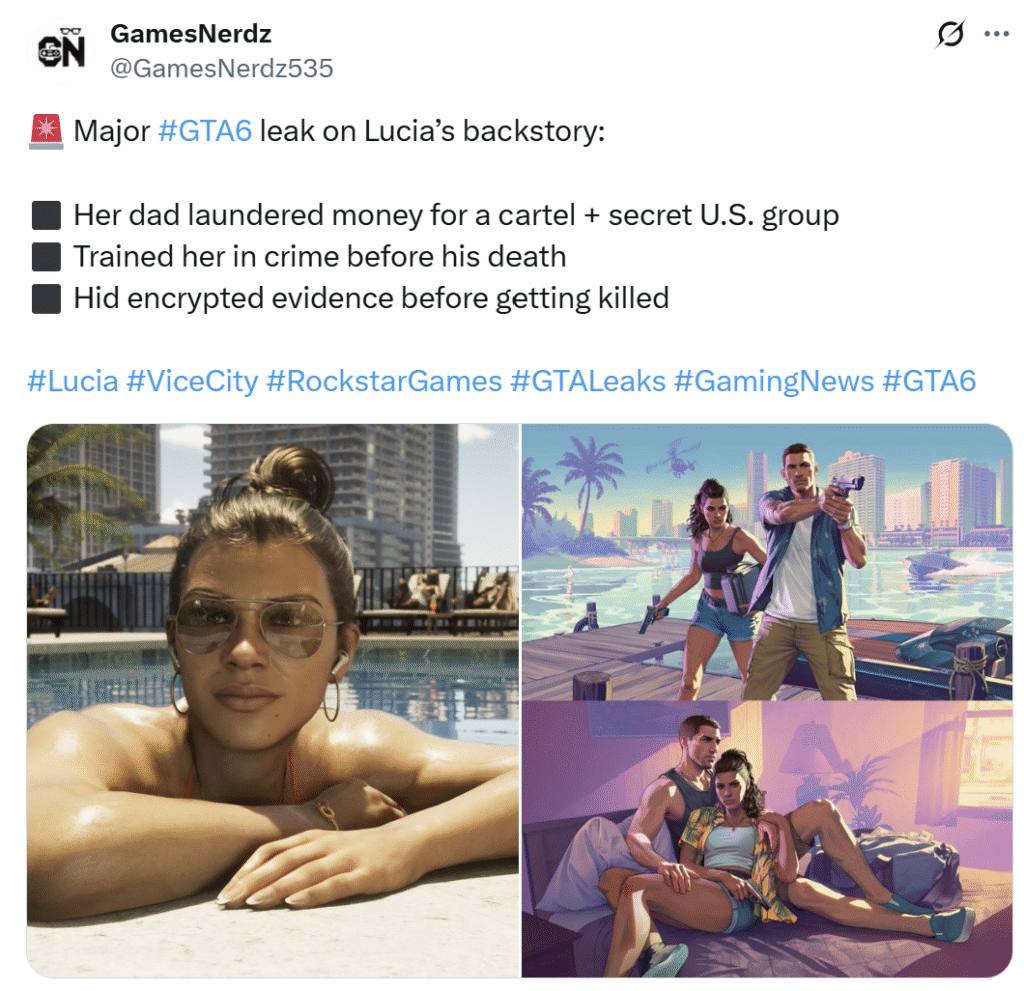The height and width of the screenshot is (991, 1024).
Task: Click the @GamesNerdz535 handle
Action: 222,68
